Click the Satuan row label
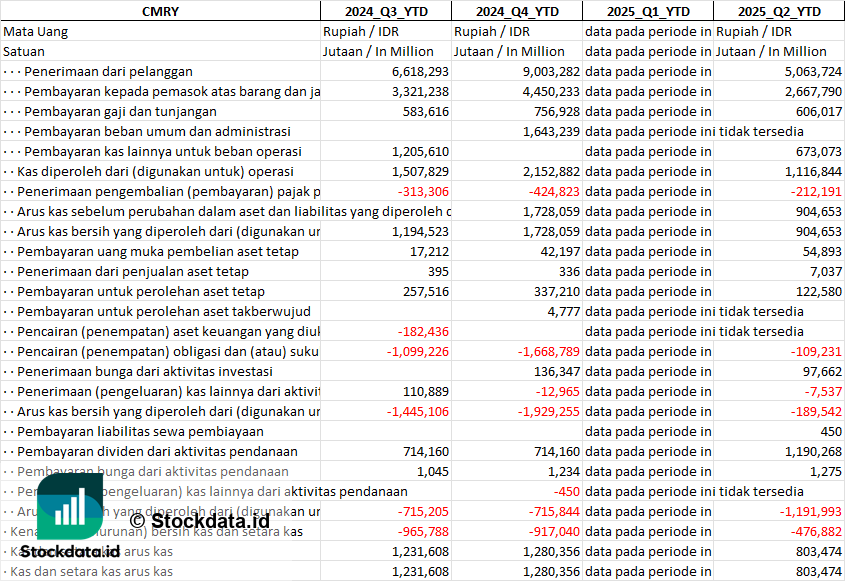 point(24,52)
